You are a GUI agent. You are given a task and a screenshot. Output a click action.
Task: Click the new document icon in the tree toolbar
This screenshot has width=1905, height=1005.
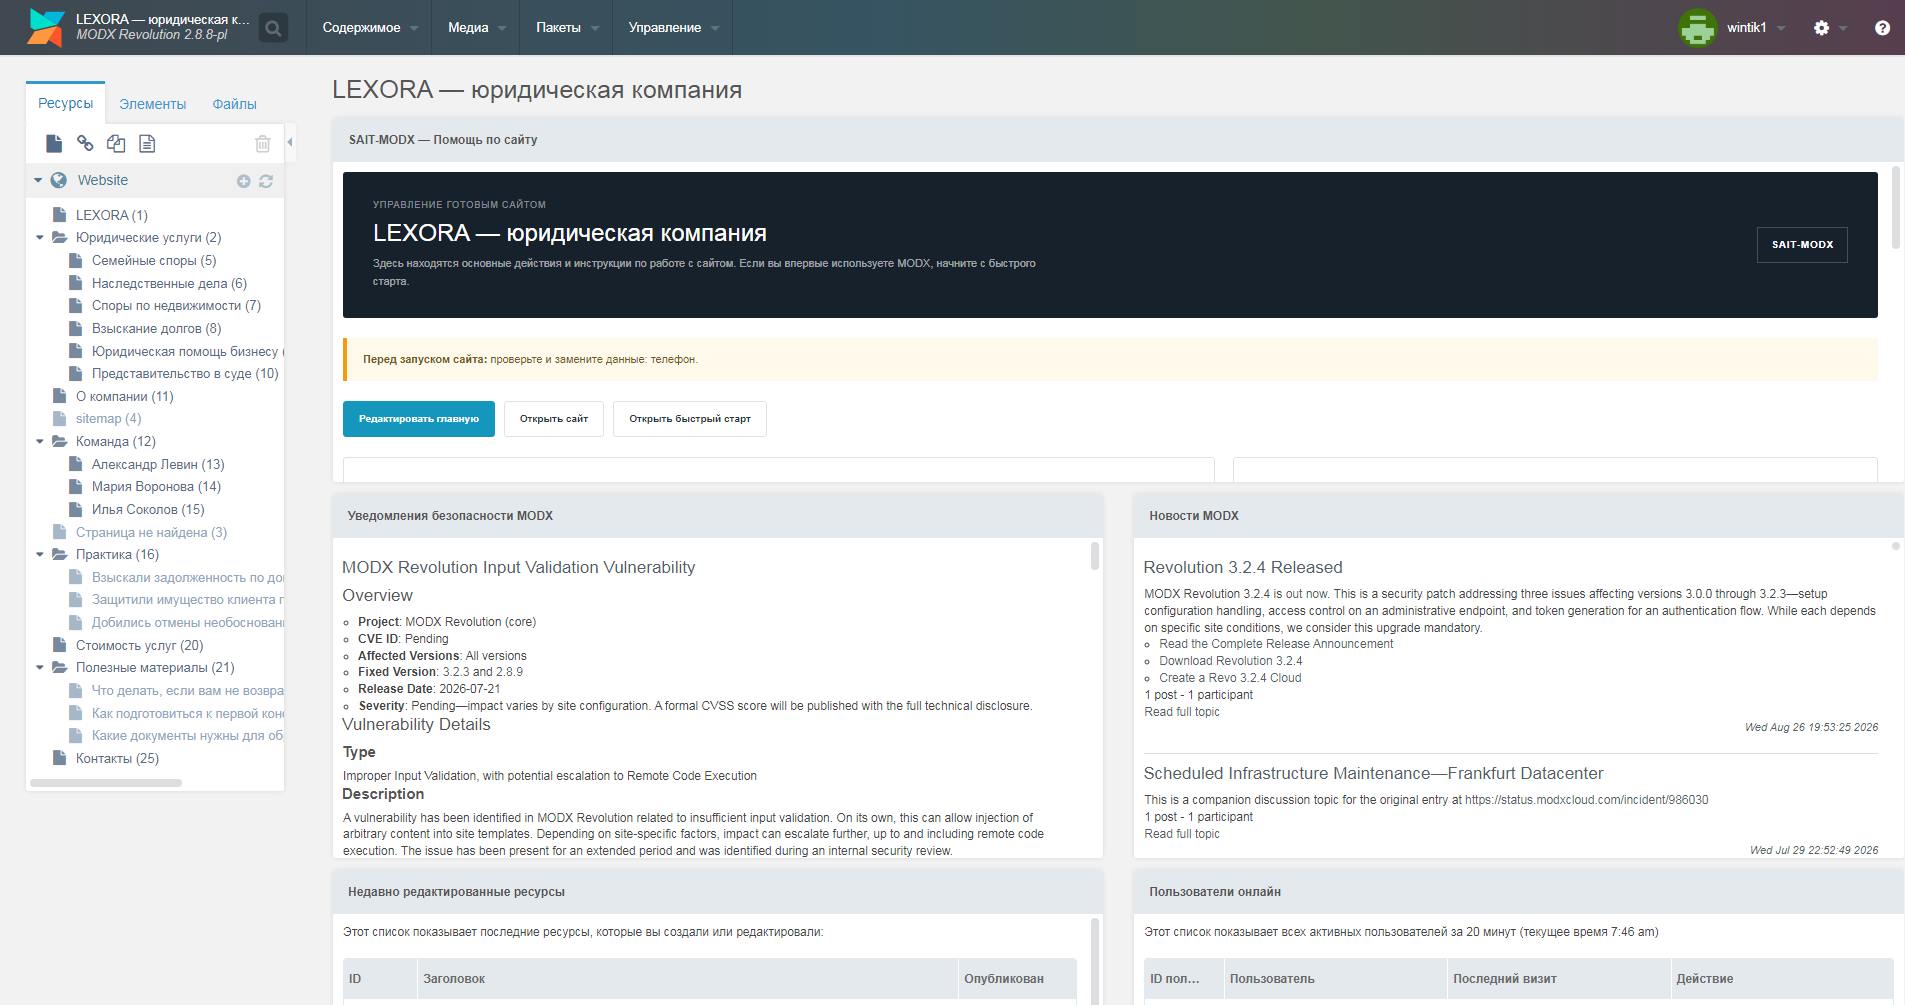click(x=54, y=144)
